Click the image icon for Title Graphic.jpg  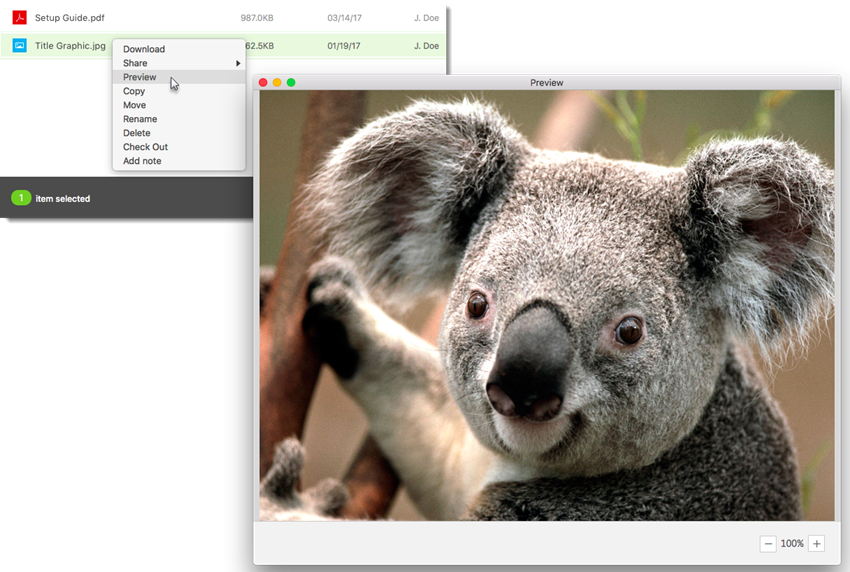tap(19, 45)
